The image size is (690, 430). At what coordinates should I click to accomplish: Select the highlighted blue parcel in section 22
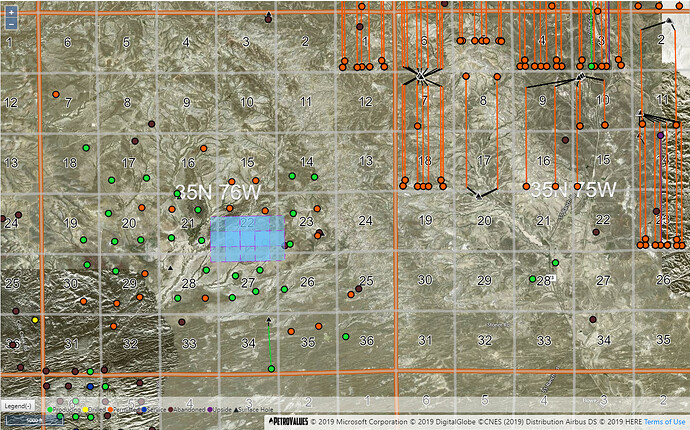point(247,239)
